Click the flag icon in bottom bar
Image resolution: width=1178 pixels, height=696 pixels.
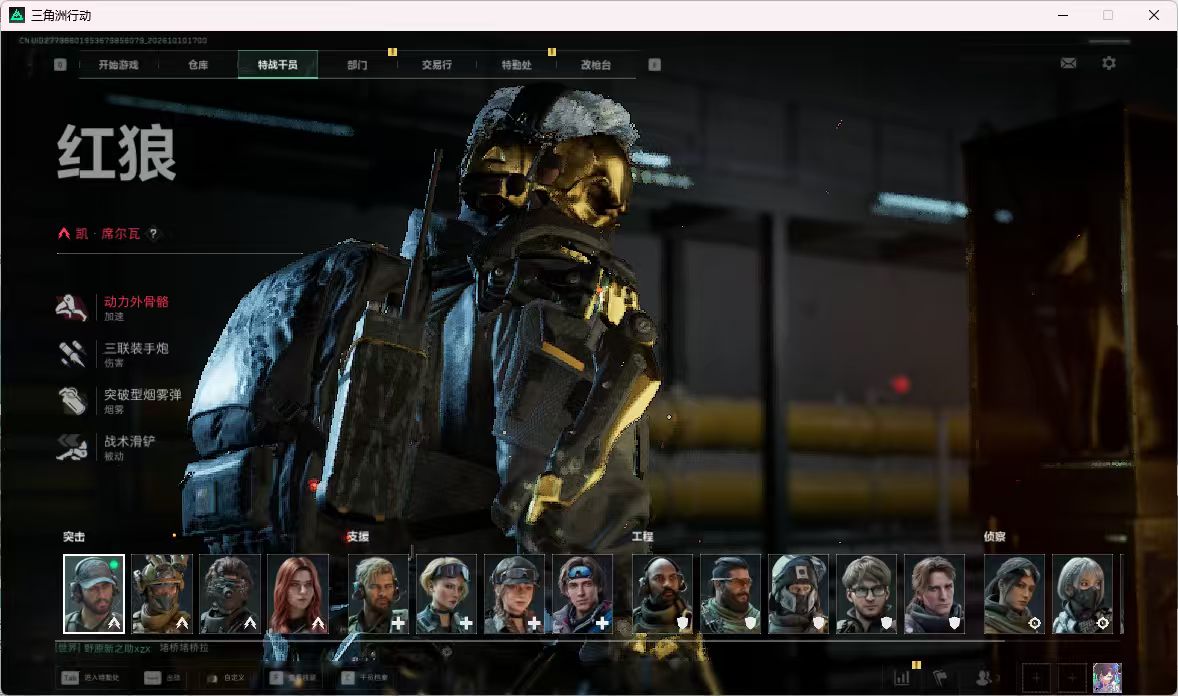pyautogui.click(x=940, y=678)
